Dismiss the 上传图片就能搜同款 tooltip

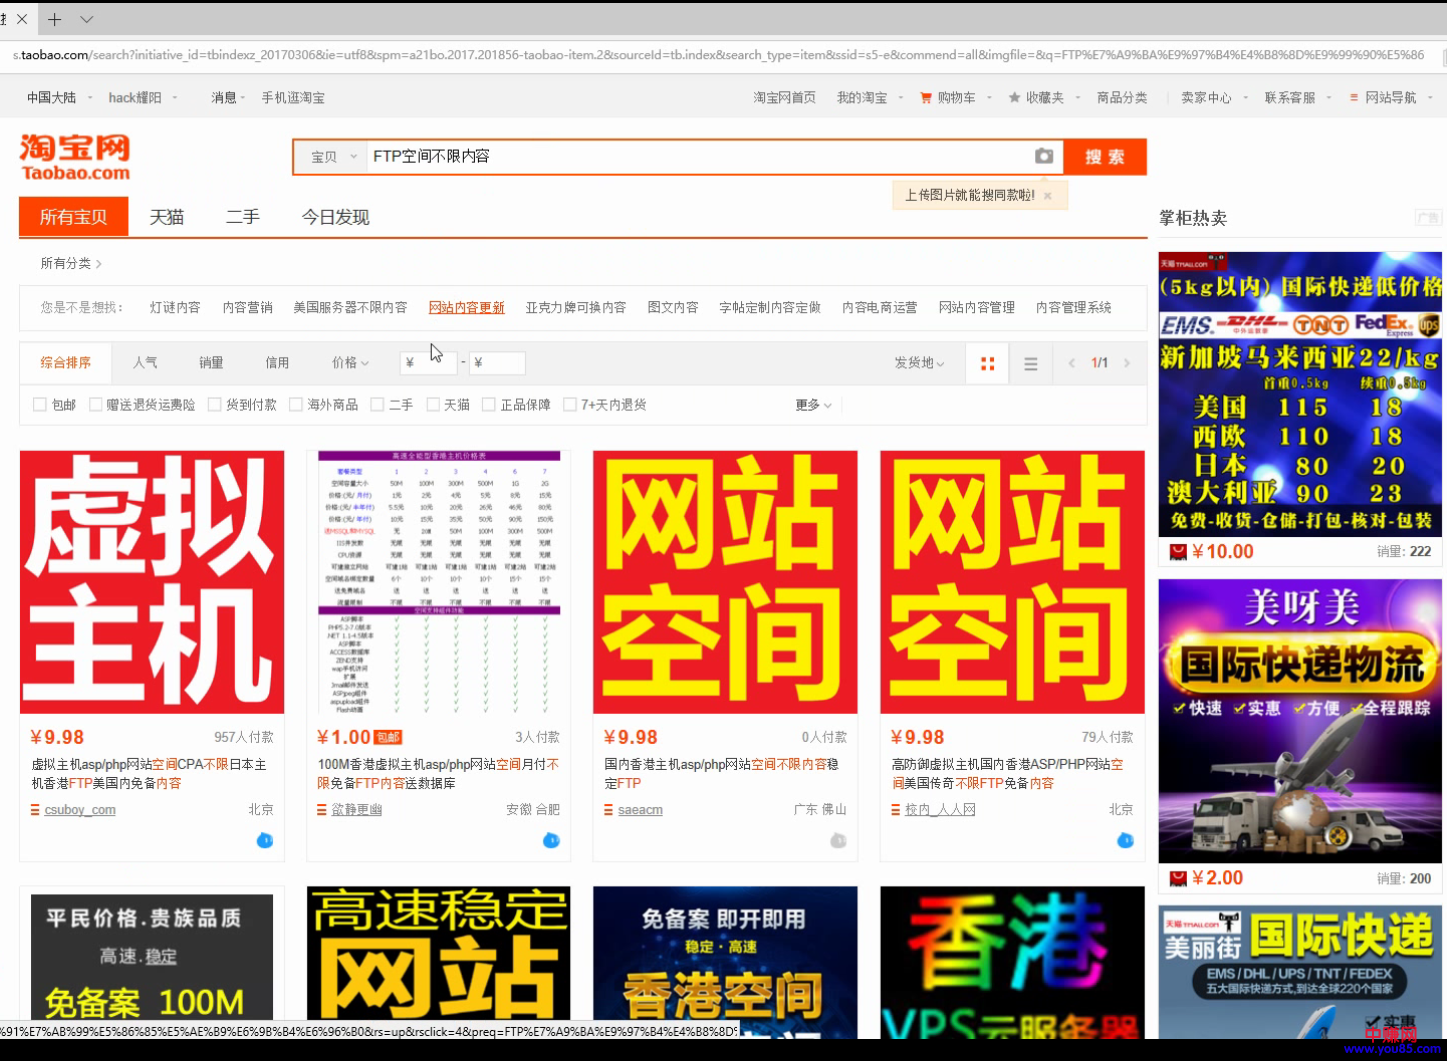[1046, 195]
